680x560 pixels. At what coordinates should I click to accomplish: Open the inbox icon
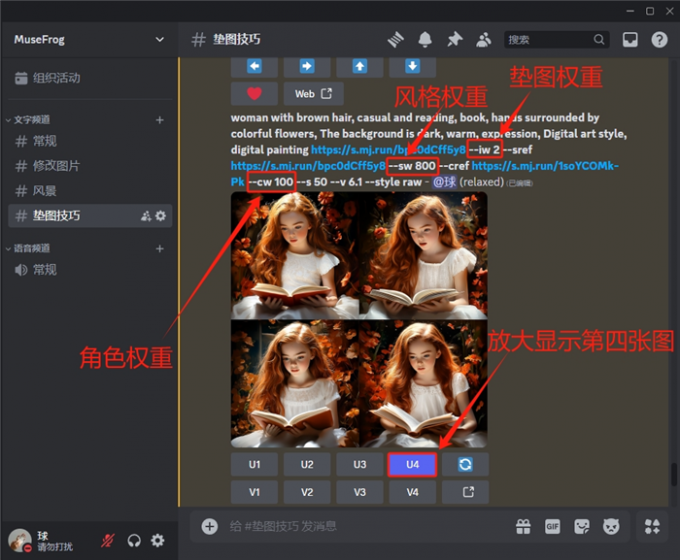630,39
